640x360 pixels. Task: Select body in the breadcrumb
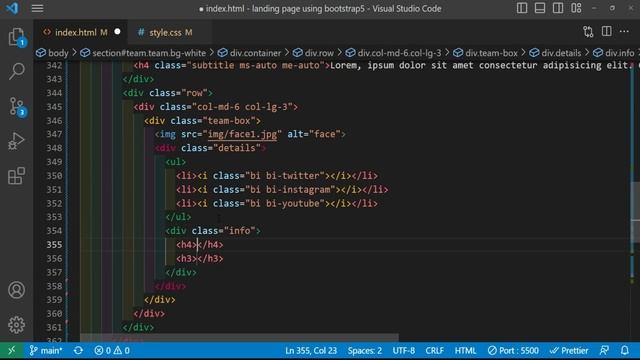53,53
